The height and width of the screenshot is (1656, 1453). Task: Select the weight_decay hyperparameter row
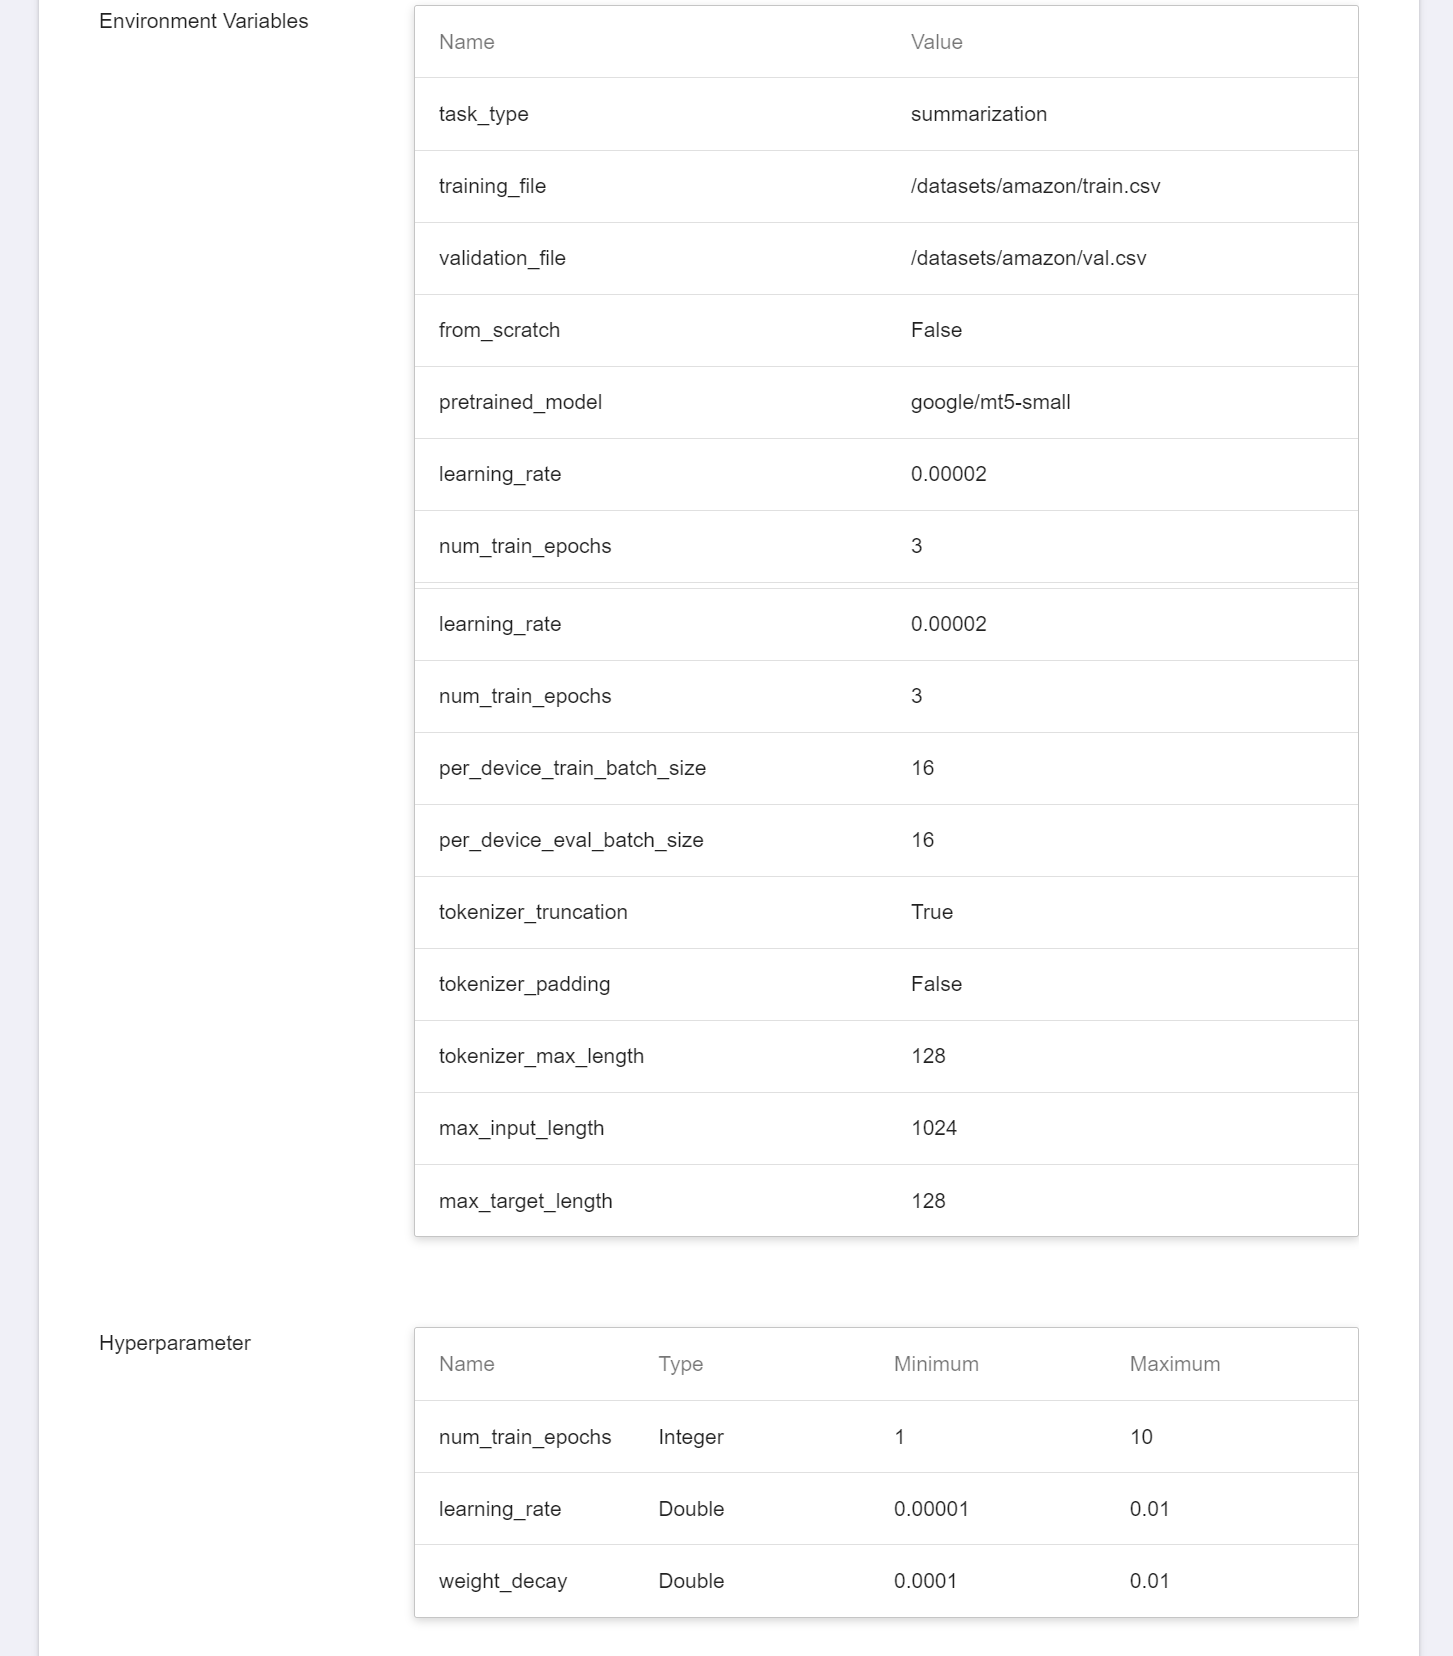[886, 1581]
